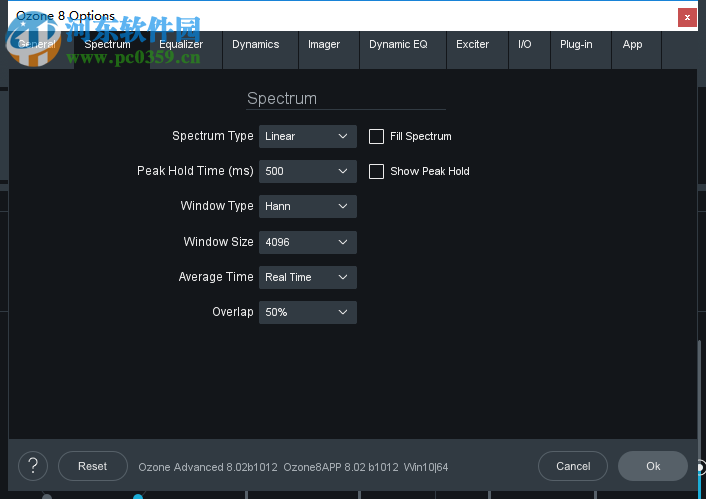Open the Average Time dropdown

(x=308, y=277)
